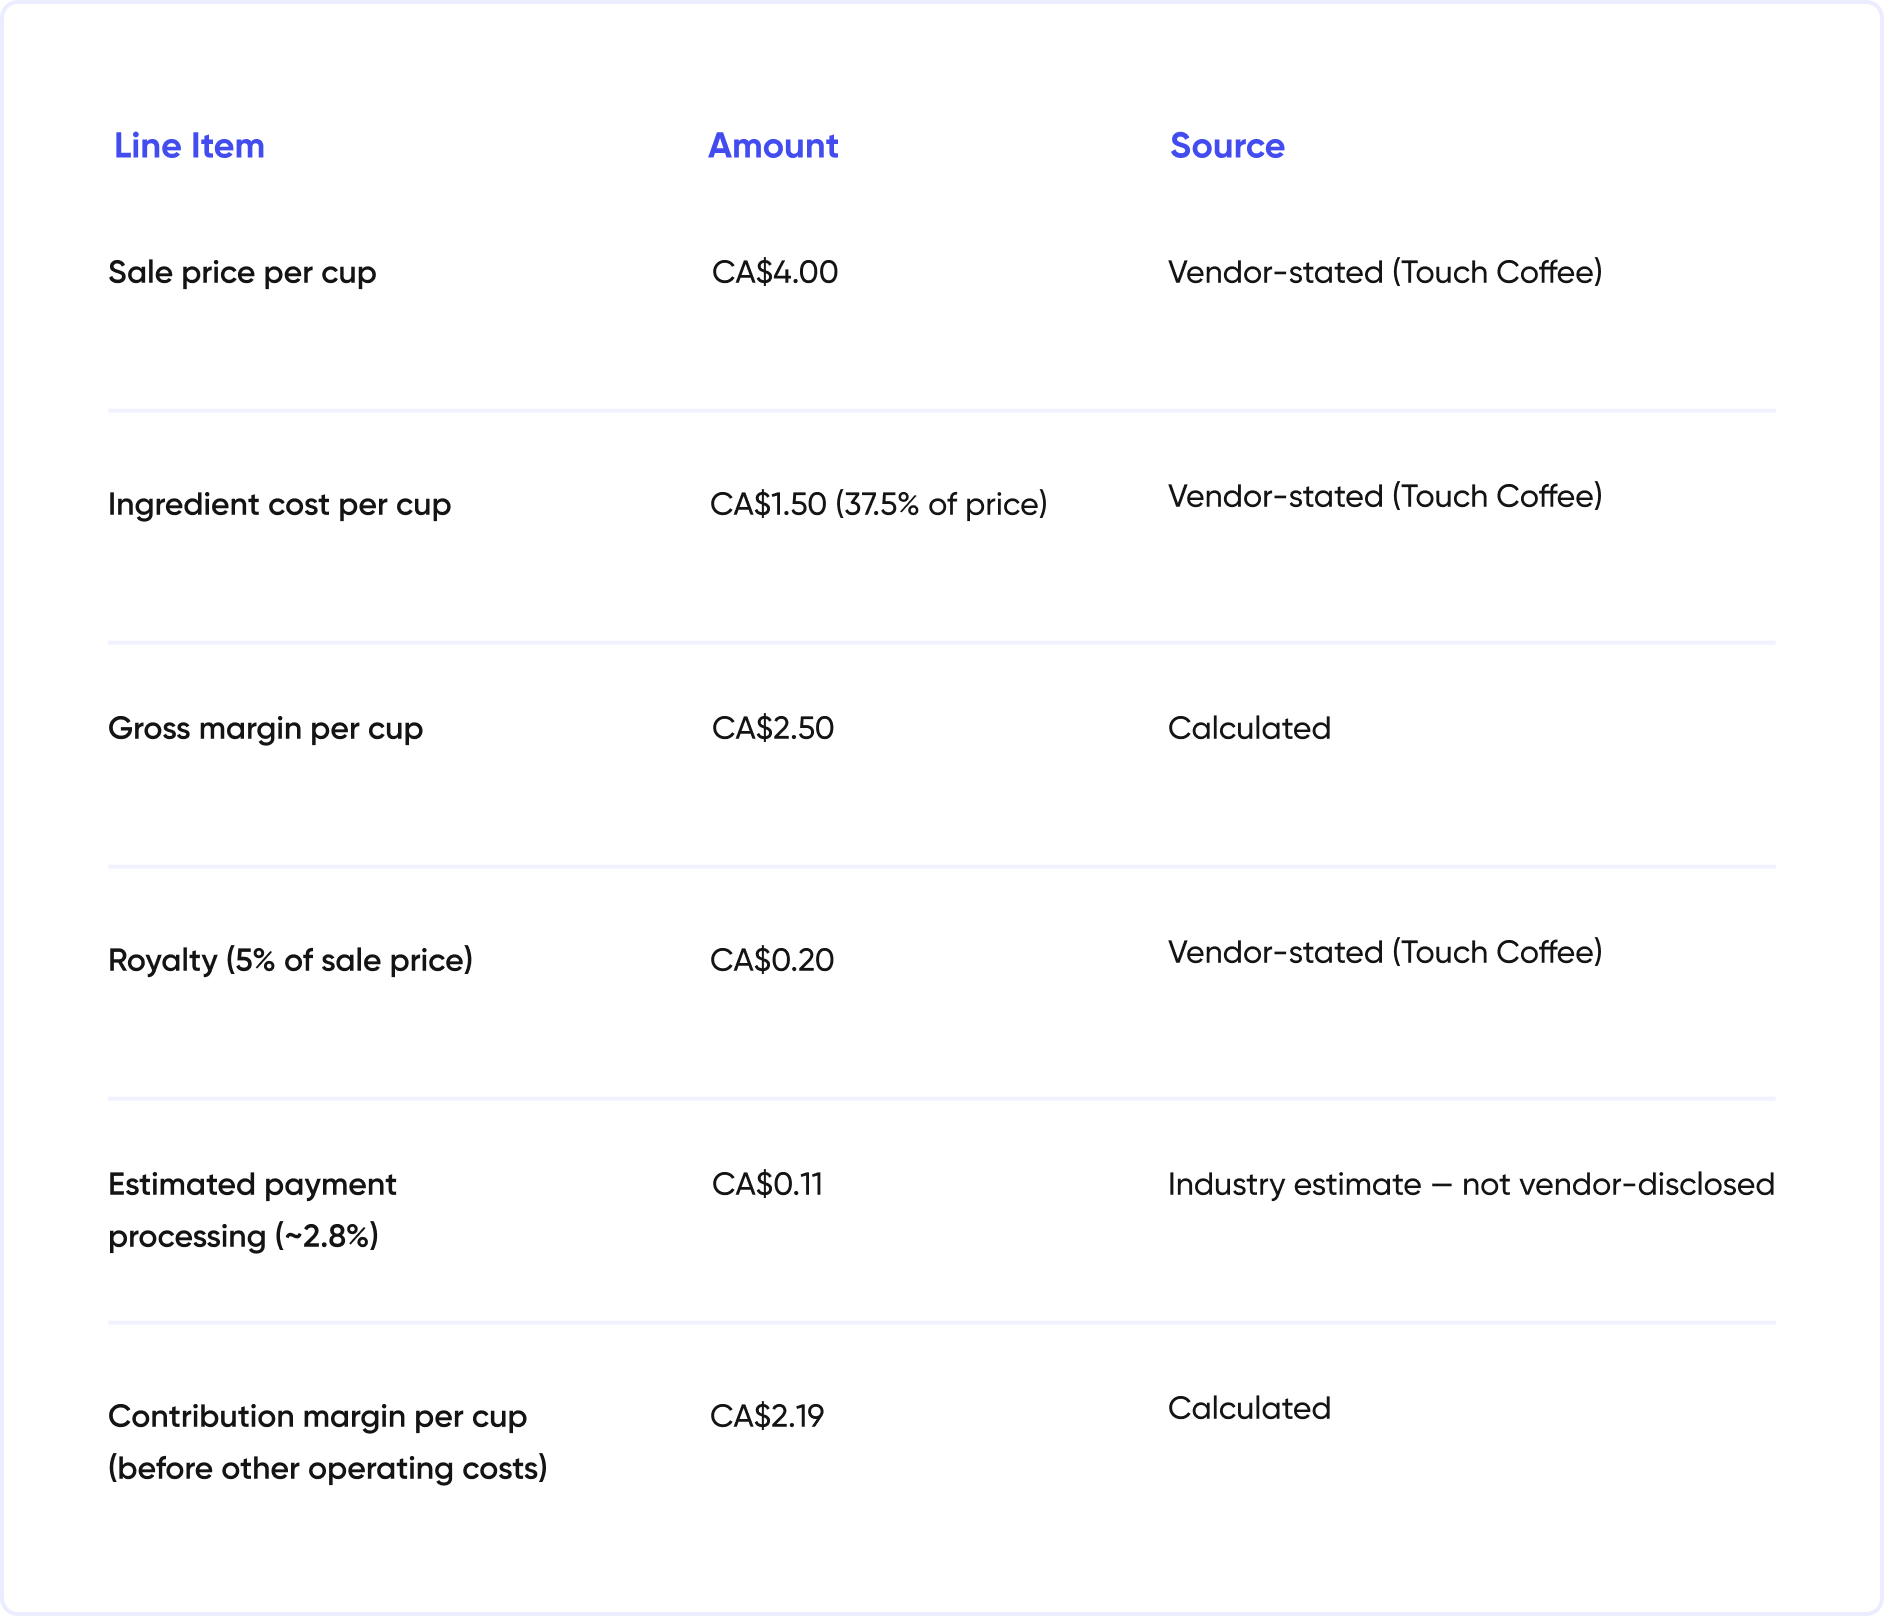This screenshot has width=1884, height=1616.
Task: Click the Line Item column header
Action: [x=189, y=146]
